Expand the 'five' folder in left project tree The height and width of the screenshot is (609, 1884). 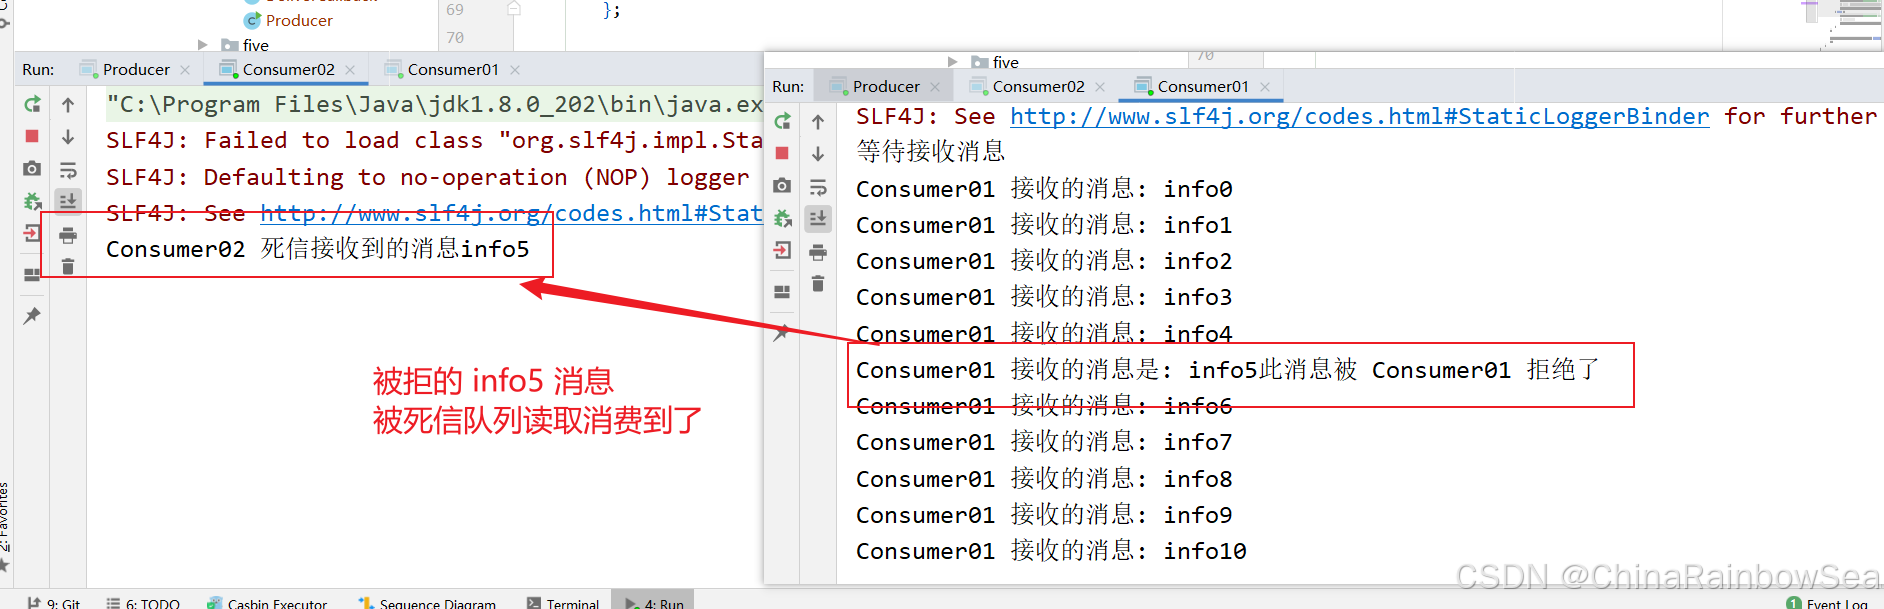203,45
